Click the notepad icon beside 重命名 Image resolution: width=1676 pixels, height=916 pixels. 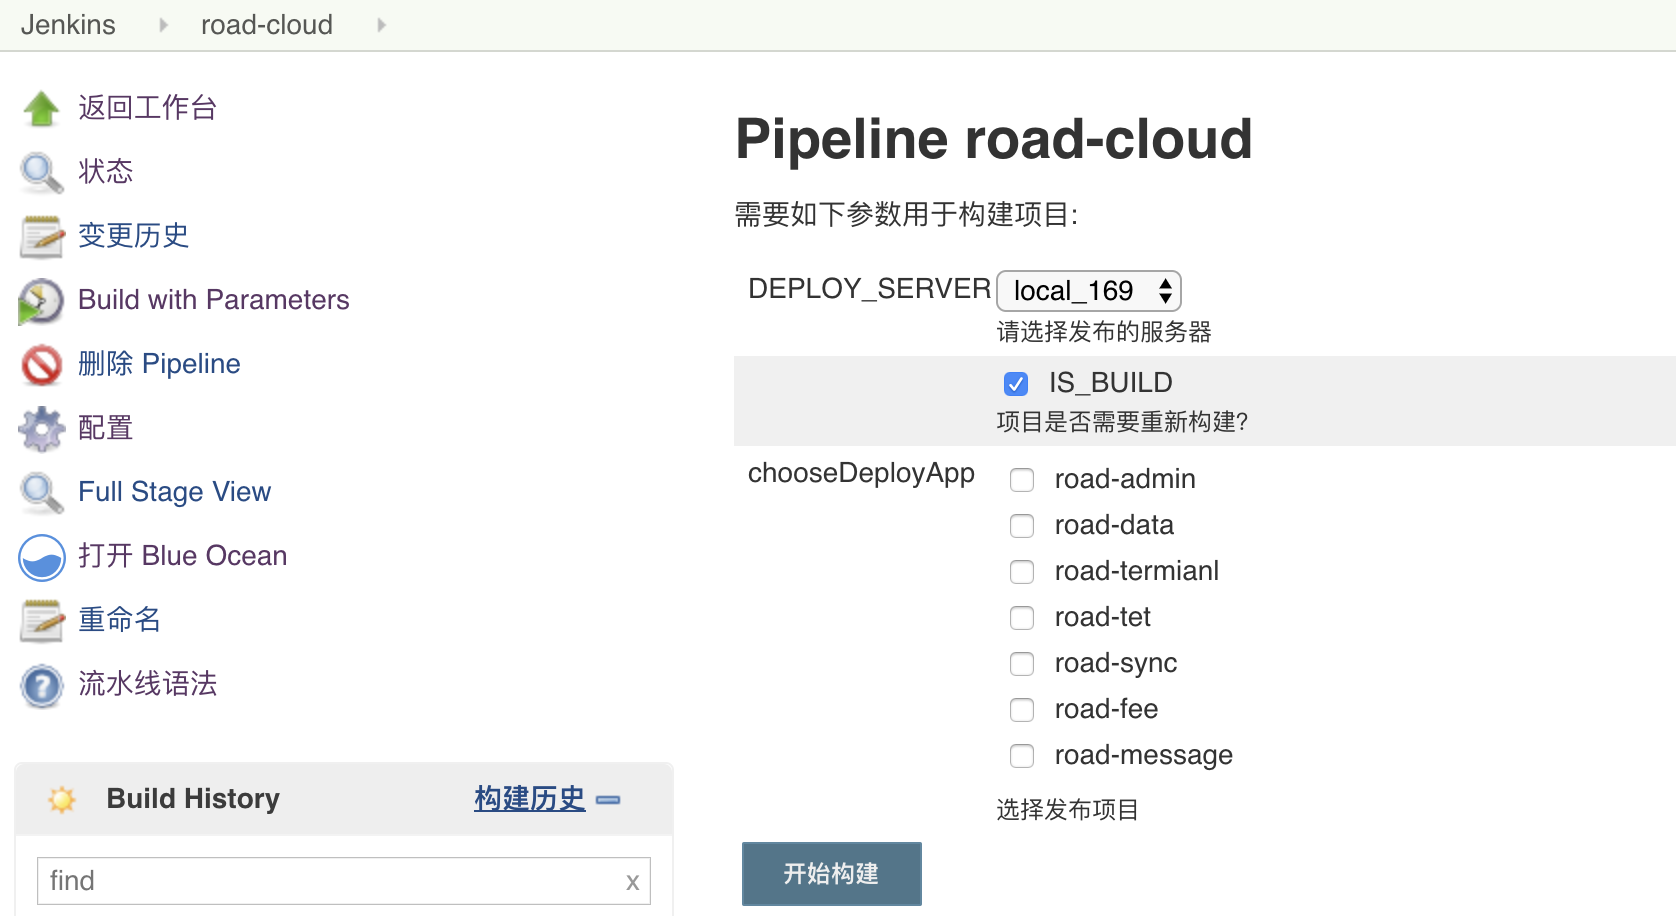coord(42,621)
